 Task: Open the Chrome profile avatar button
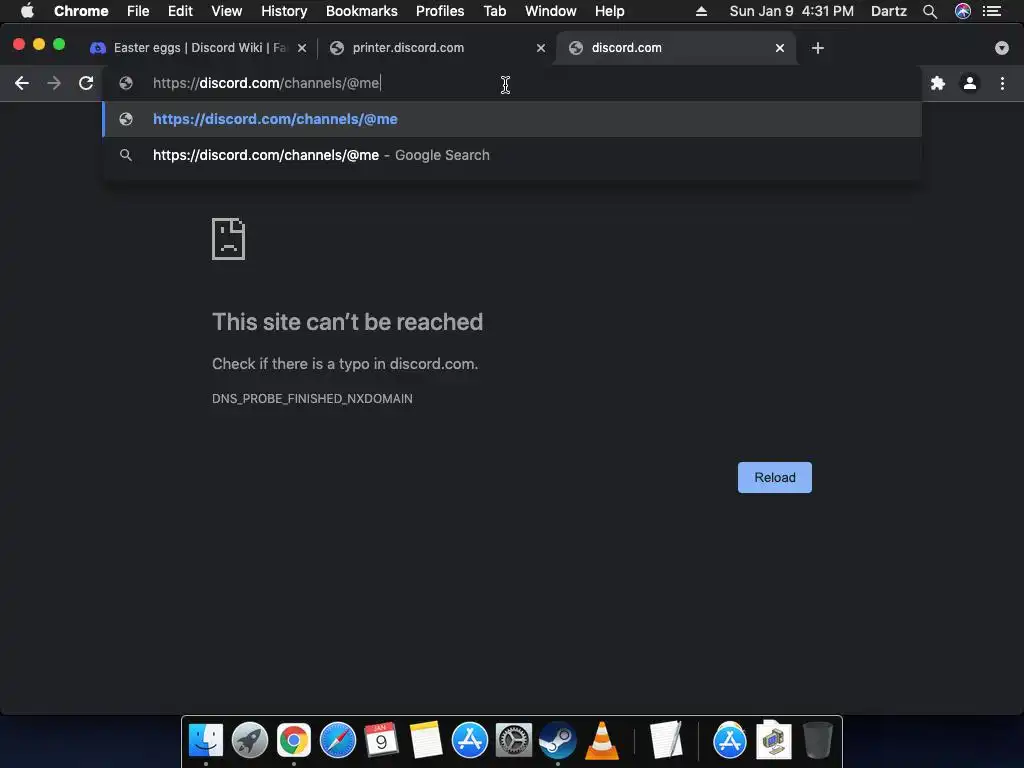tap(970, 83)
